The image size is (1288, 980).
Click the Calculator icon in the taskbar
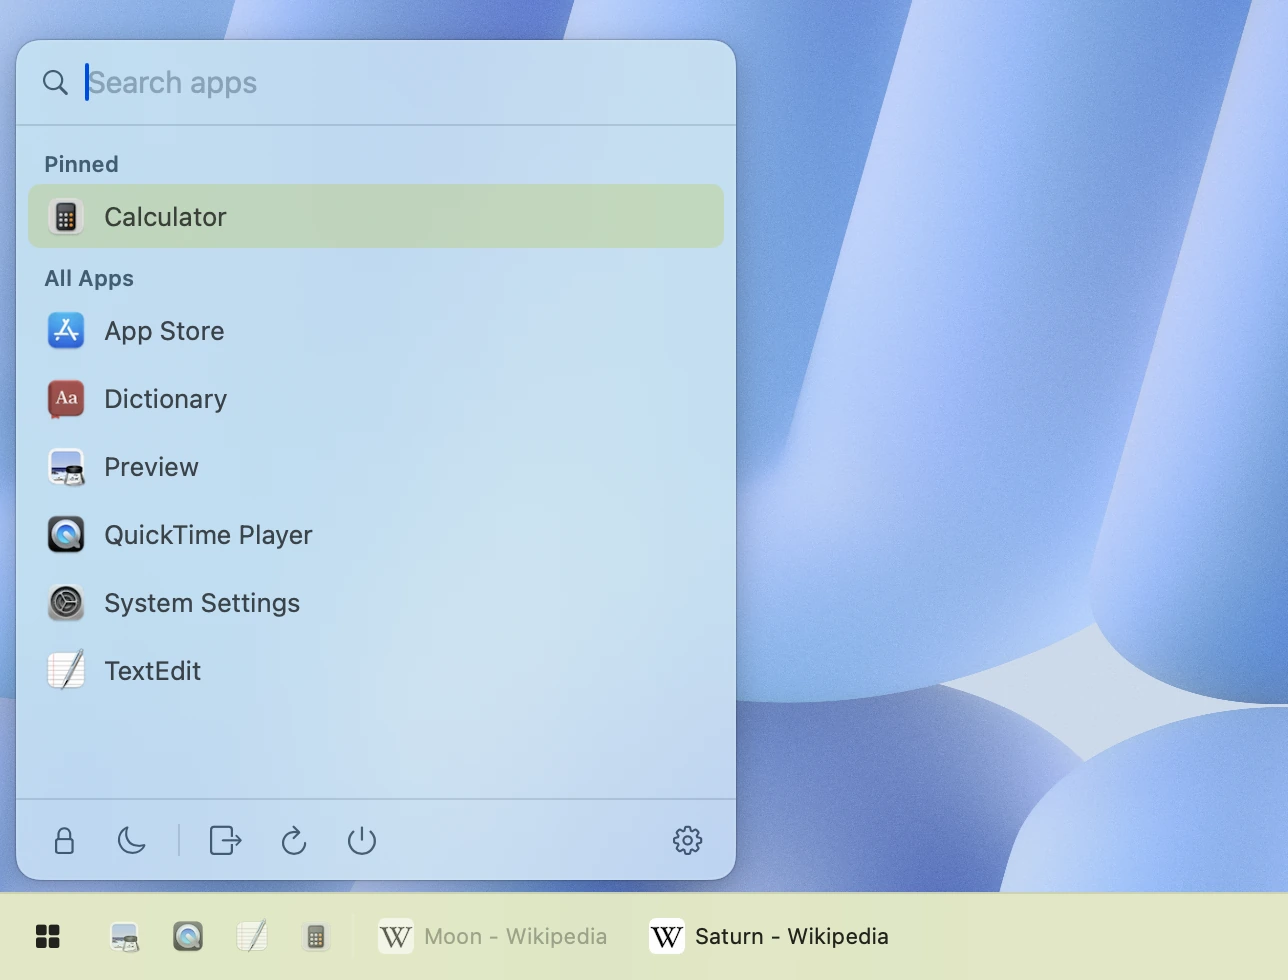point(316,936)
